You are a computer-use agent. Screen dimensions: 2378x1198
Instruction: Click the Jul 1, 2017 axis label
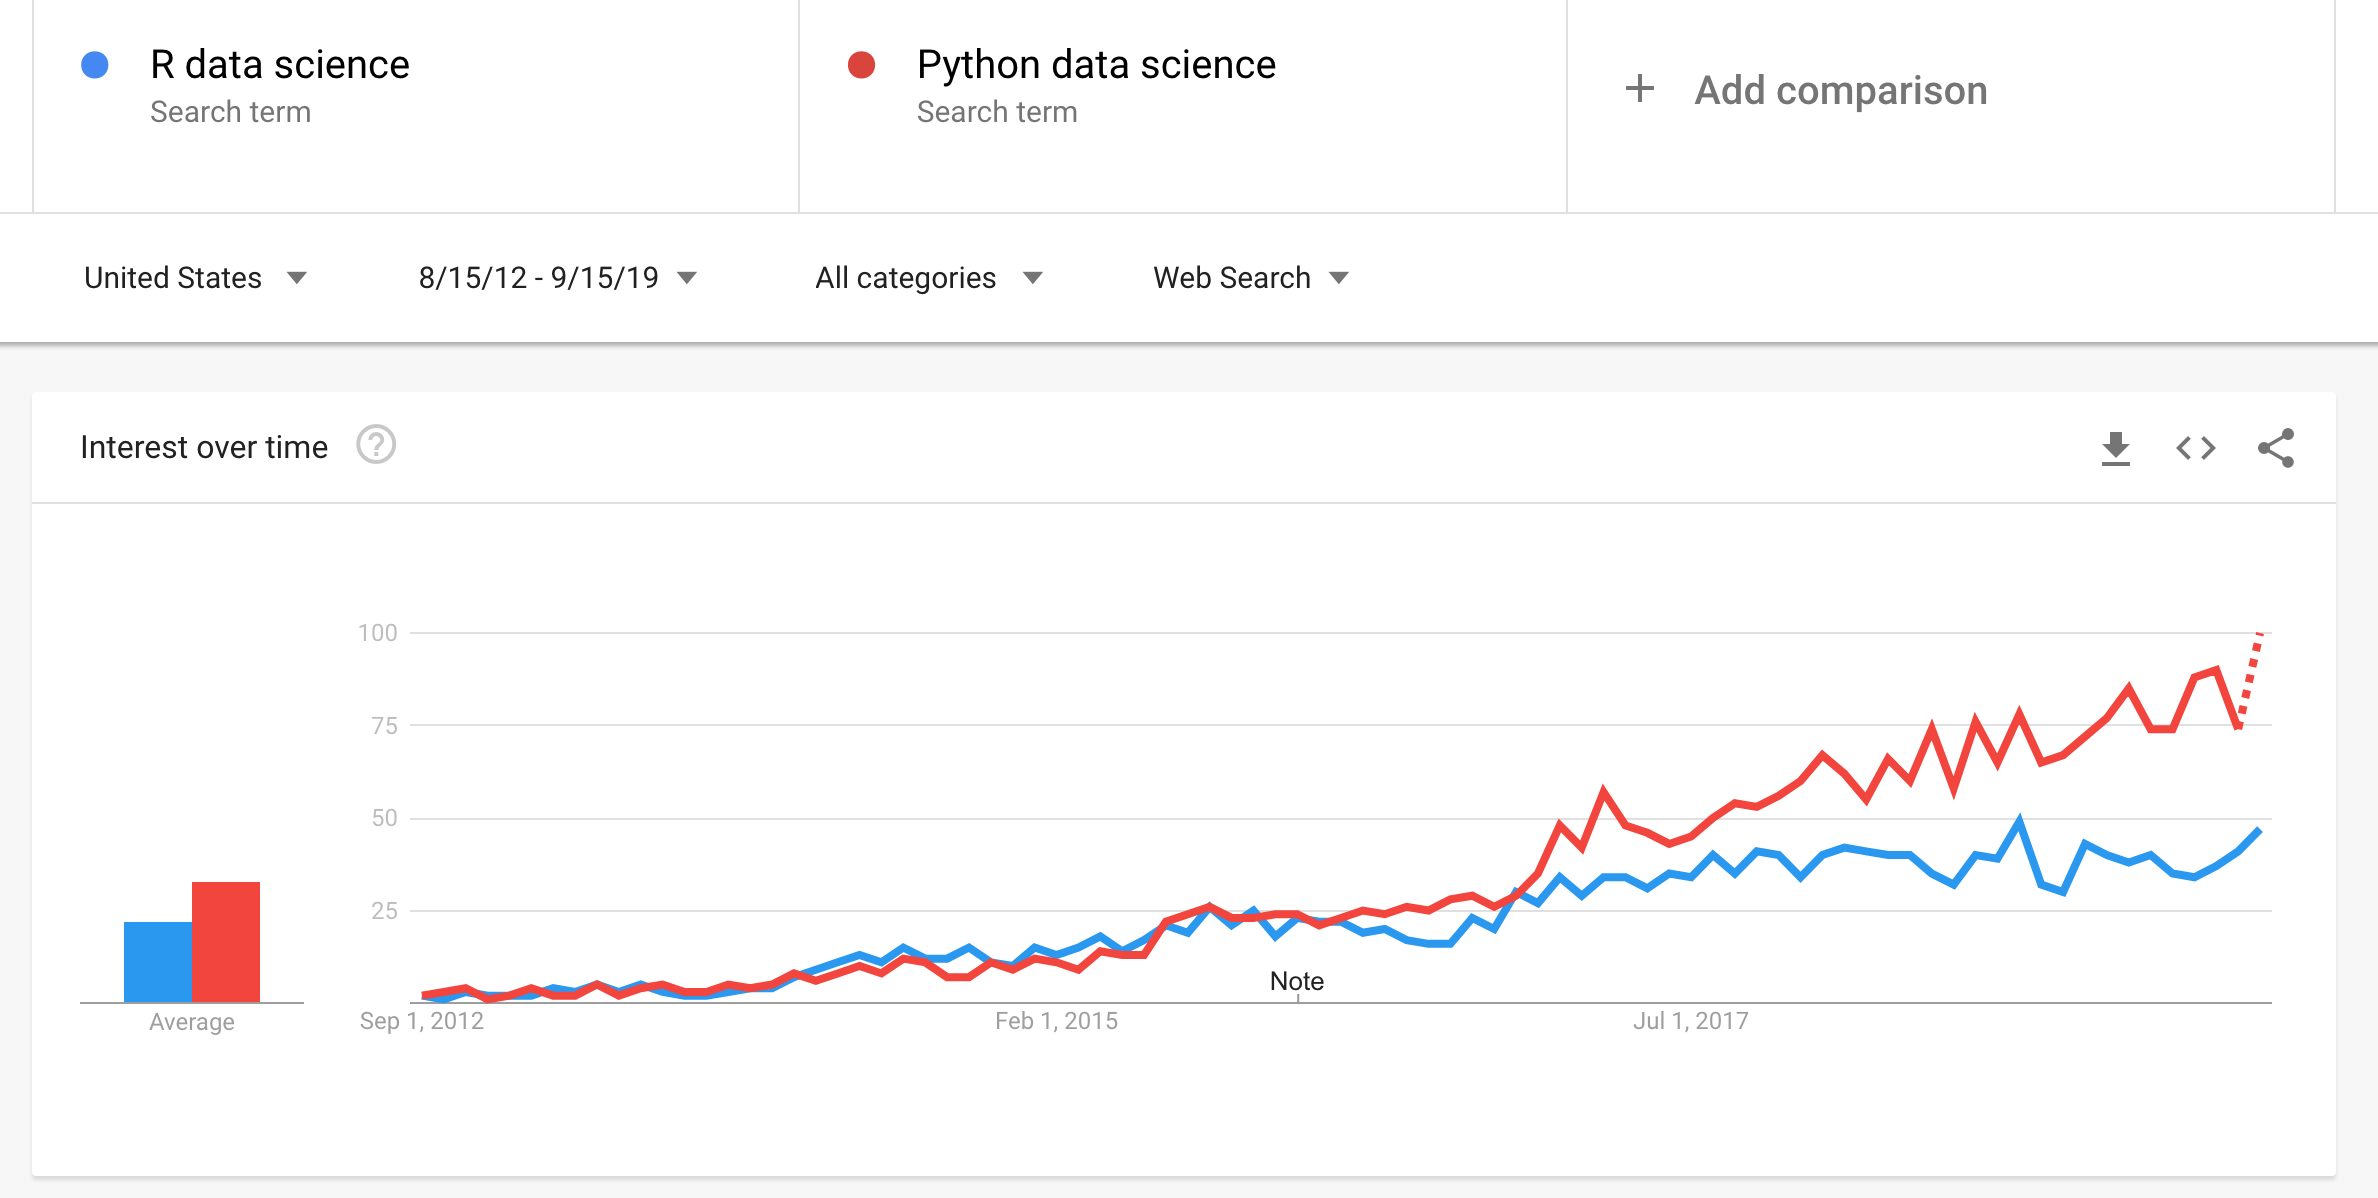(x=1690, y=1021)
